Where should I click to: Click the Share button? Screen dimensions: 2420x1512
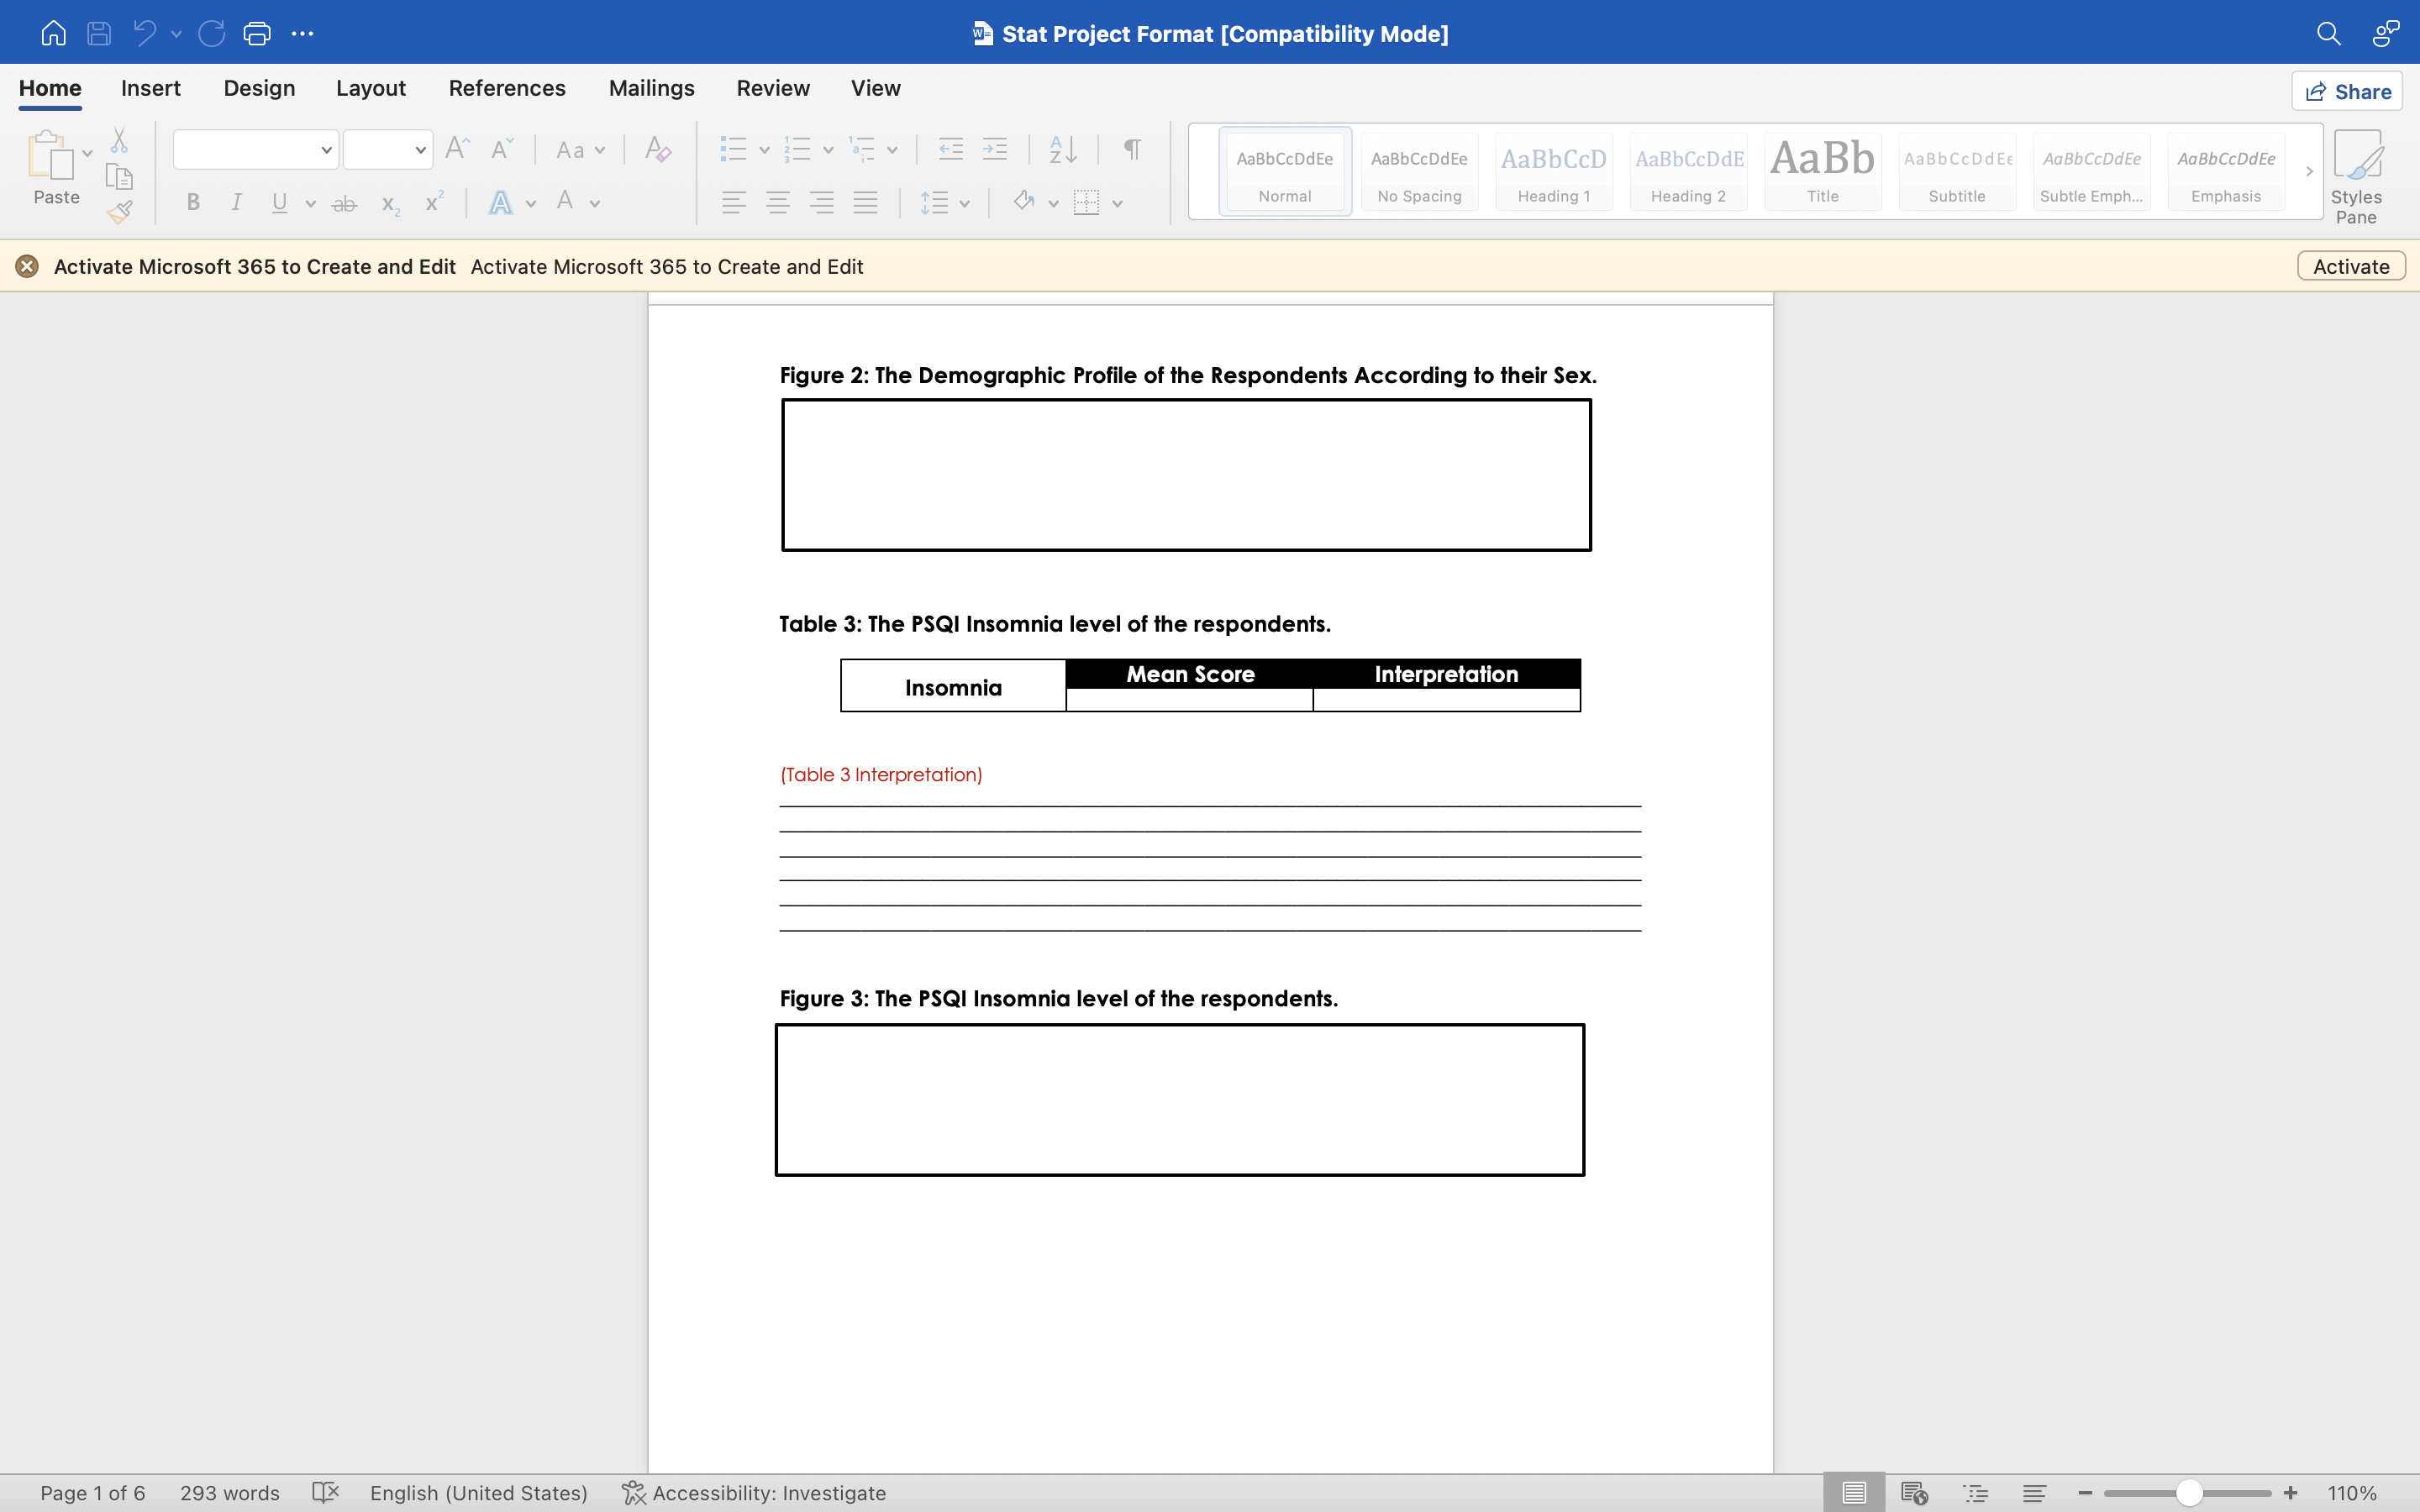click(2347, 92)
